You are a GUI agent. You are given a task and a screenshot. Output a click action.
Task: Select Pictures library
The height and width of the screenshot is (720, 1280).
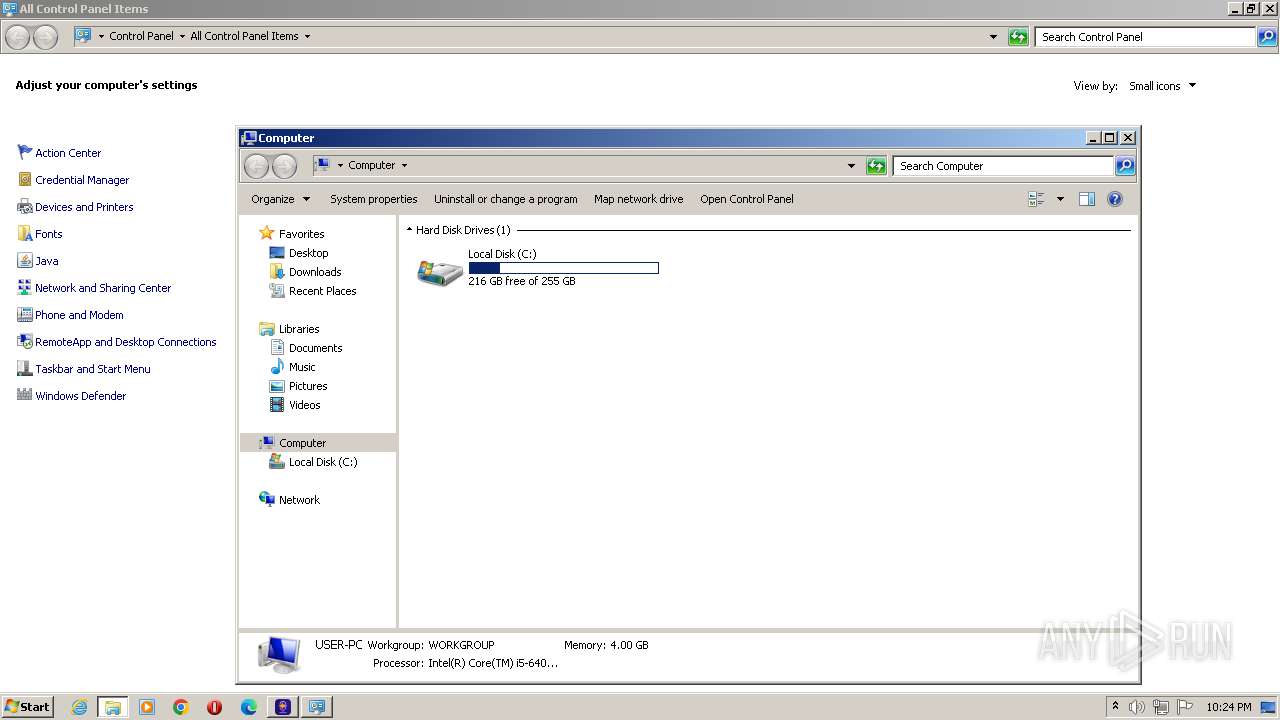(308, 386)
